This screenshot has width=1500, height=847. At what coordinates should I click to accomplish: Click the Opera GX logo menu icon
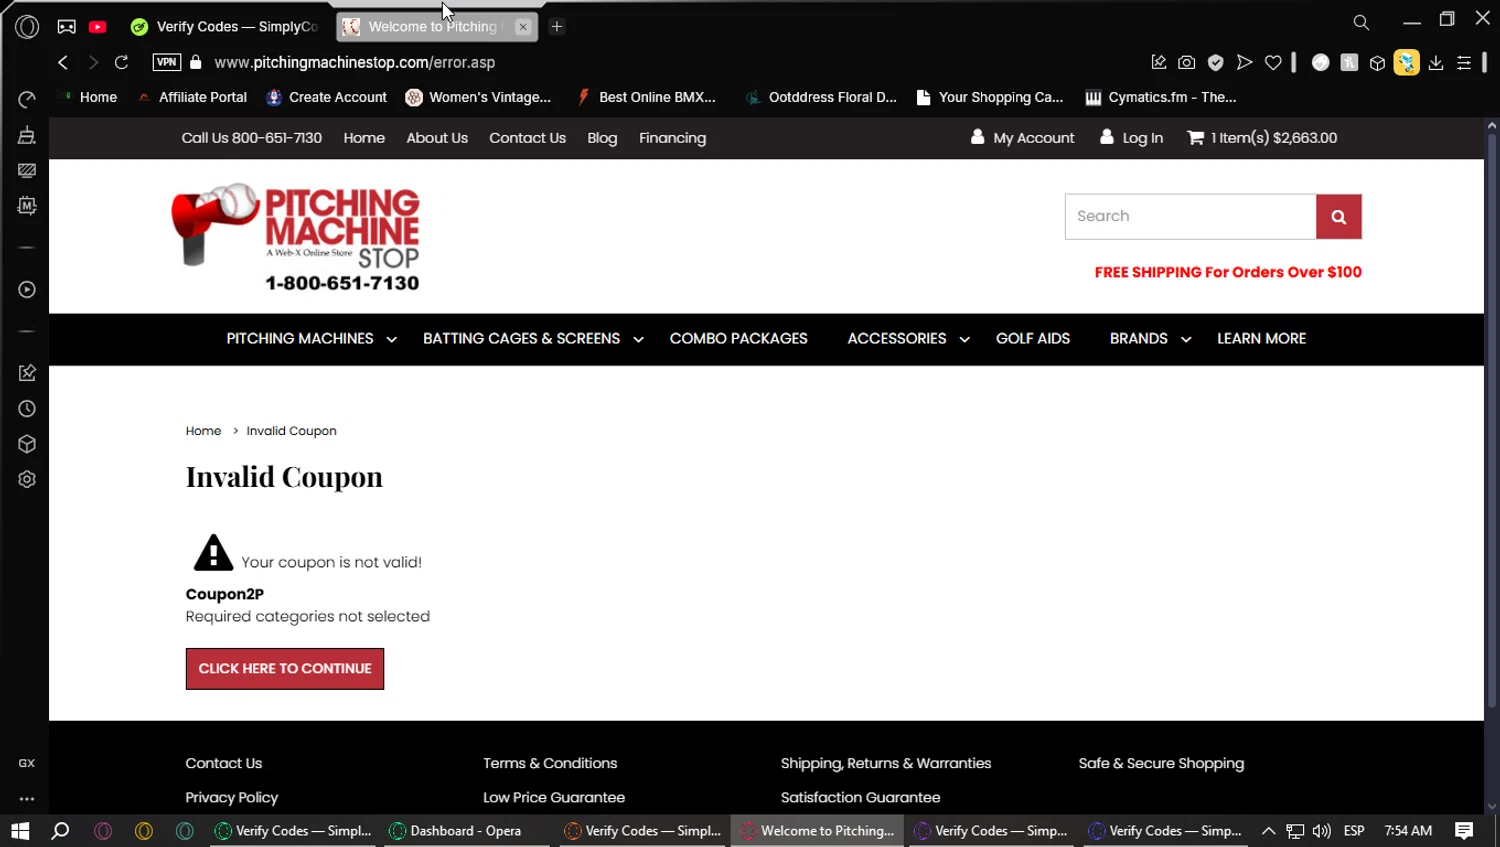tap(27, 27)
